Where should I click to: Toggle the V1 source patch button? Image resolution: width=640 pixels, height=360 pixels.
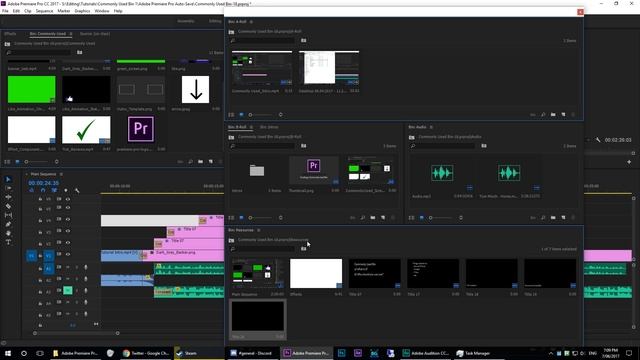[31, 256]
